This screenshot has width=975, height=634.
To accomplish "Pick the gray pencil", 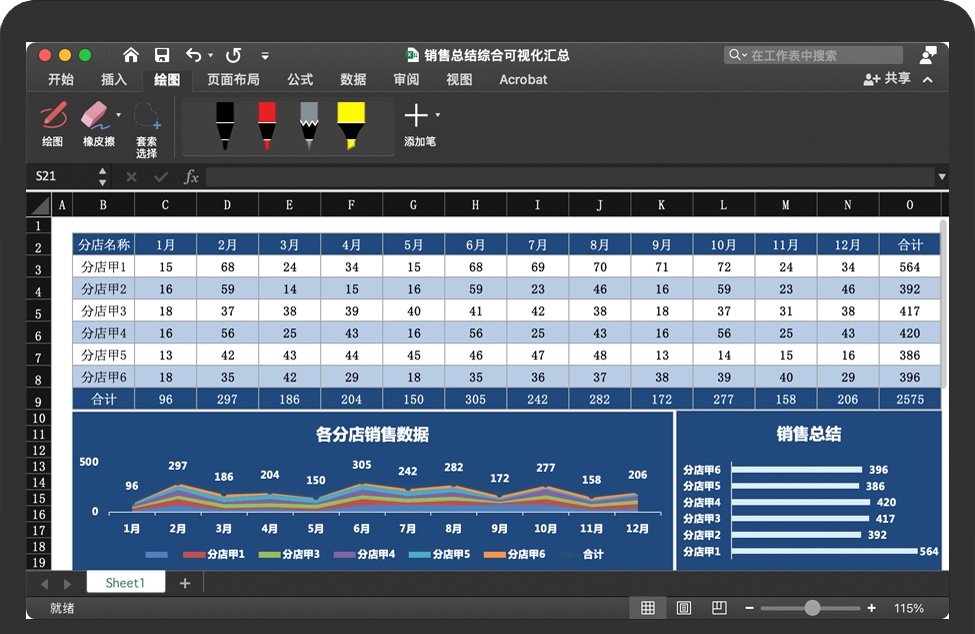I will click(x=309, y=125).
